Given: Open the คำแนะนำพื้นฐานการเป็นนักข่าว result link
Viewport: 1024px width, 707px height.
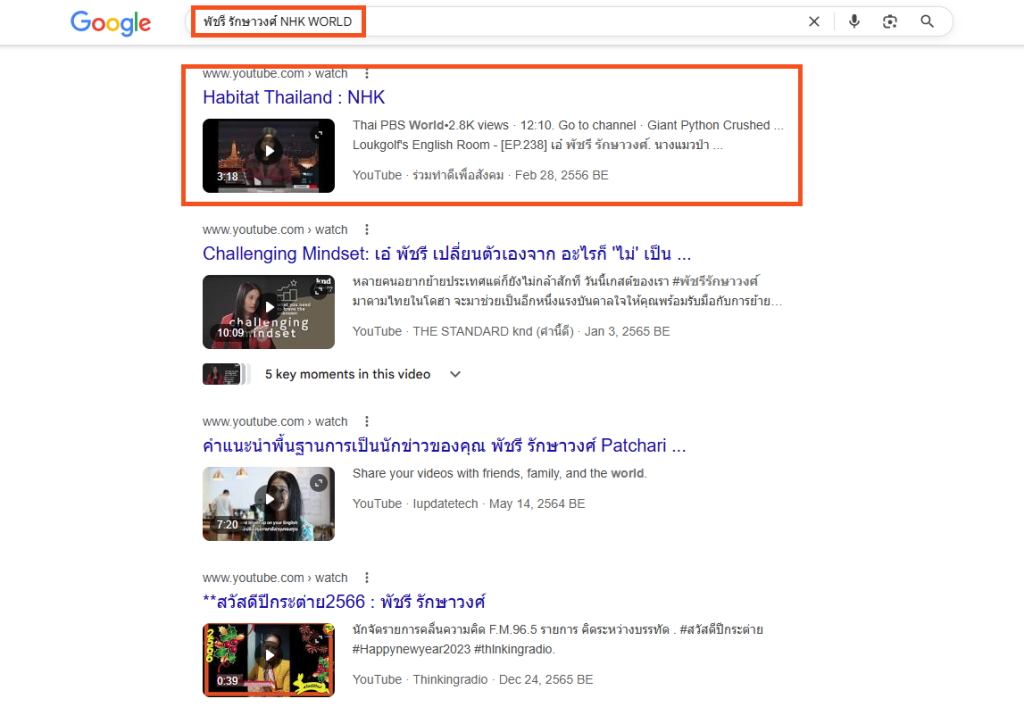Looking at the screenshot, I should pos(444,445).
